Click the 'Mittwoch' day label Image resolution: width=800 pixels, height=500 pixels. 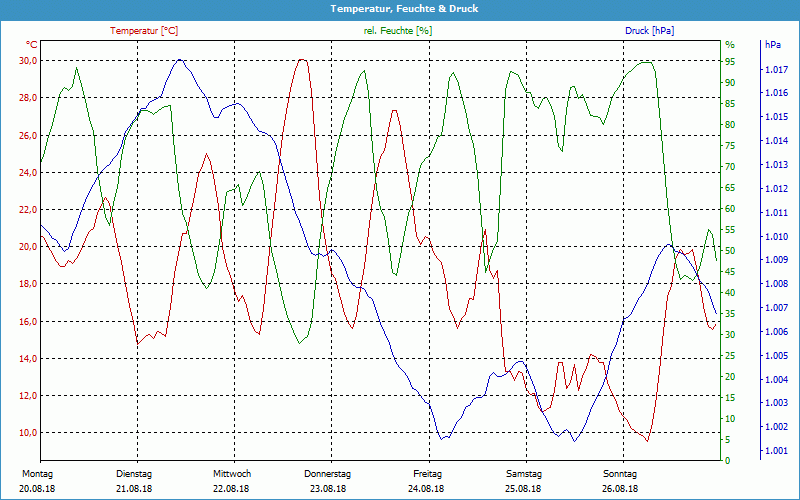pyautogui.click(x=232, y=474)
